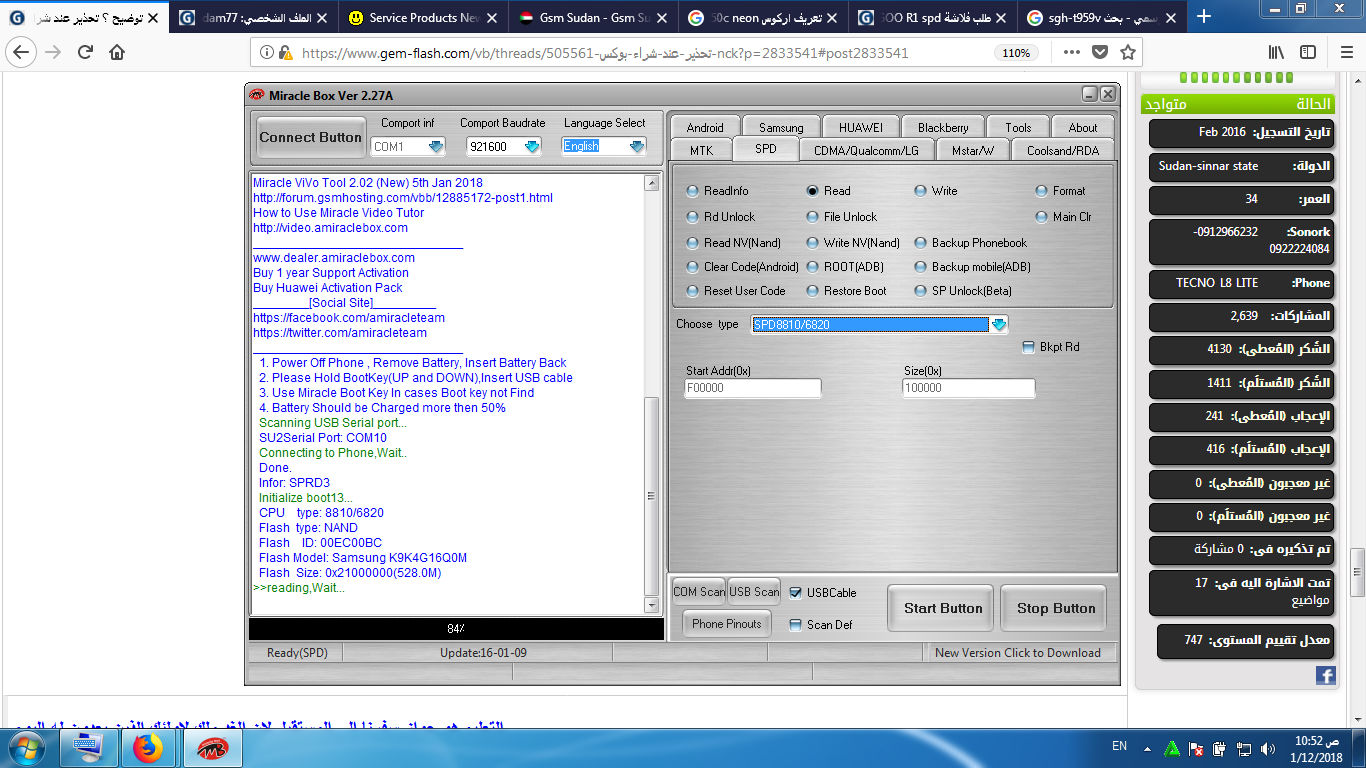Open the Language Select dropdown
Screen dimensions: 1366x768
pyautogui.click(x=637, y=147)
